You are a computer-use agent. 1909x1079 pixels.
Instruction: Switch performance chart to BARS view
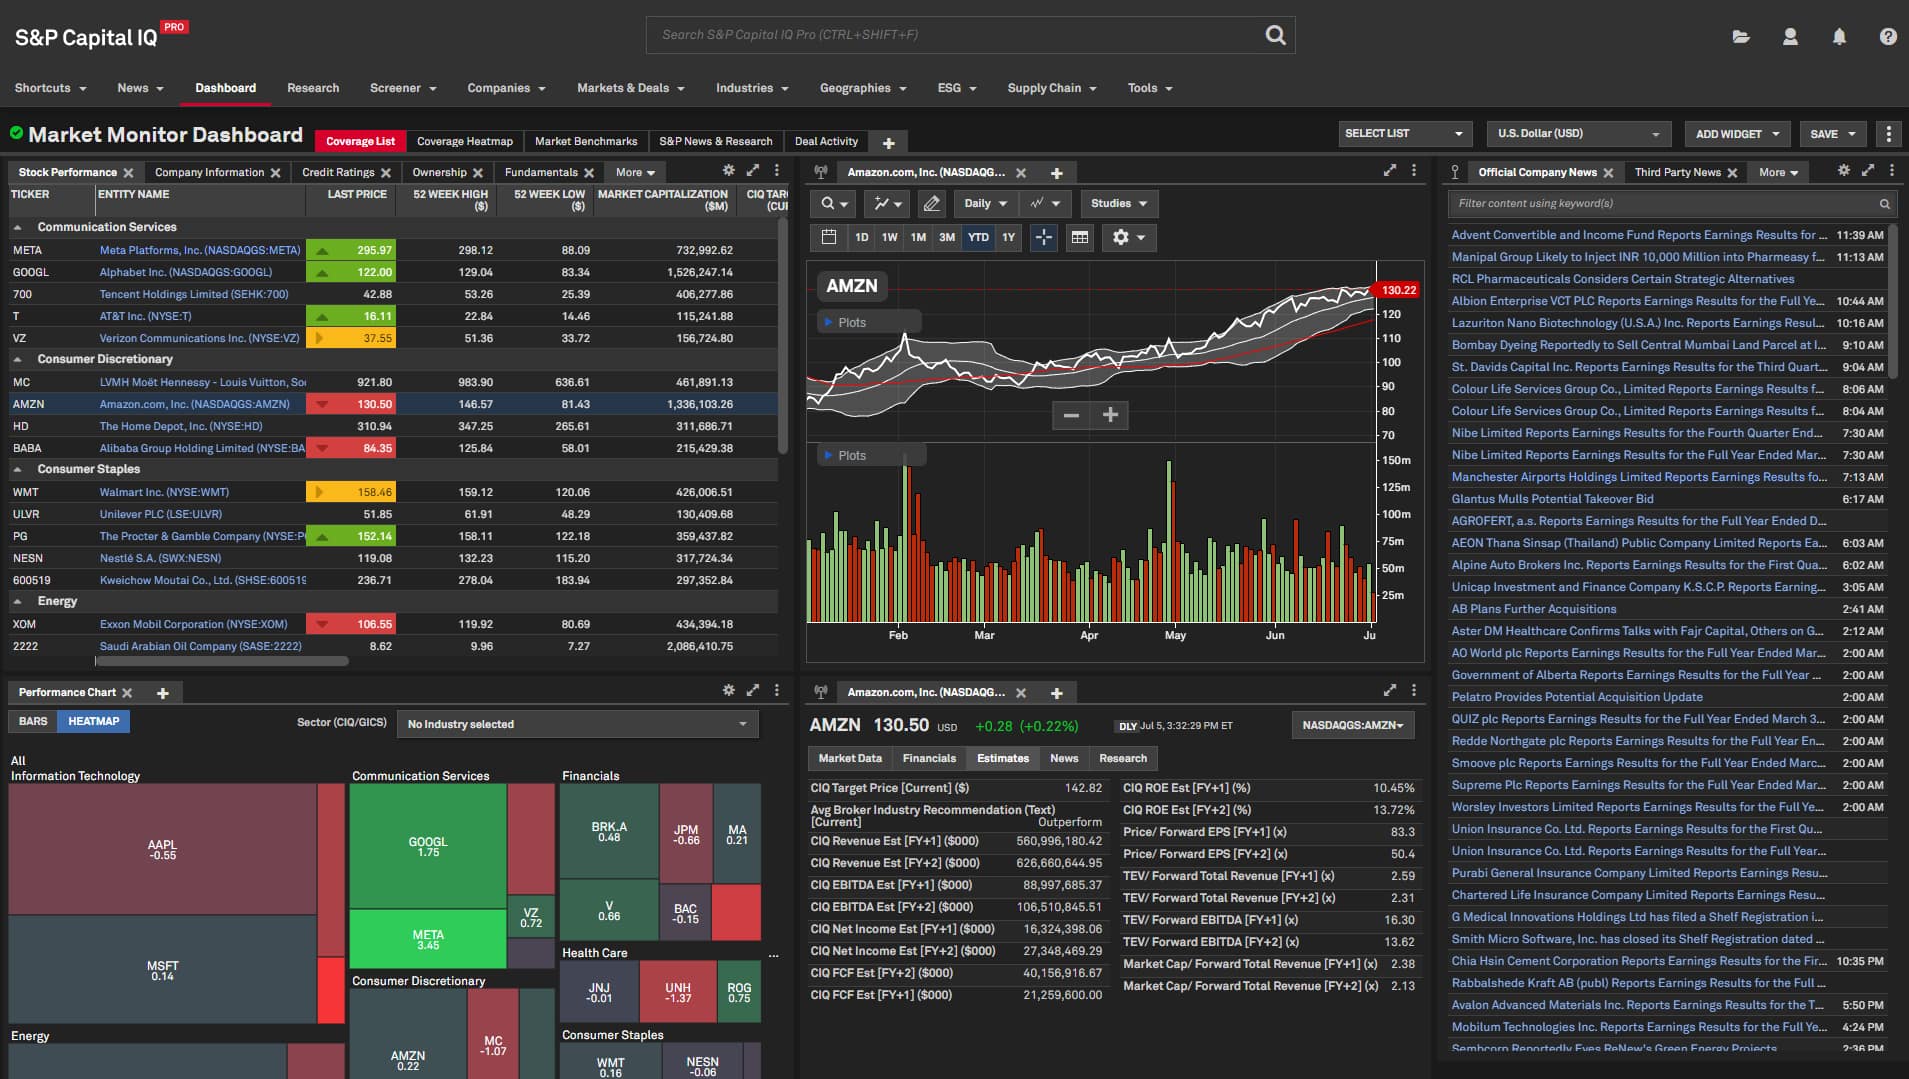(33, 721)
